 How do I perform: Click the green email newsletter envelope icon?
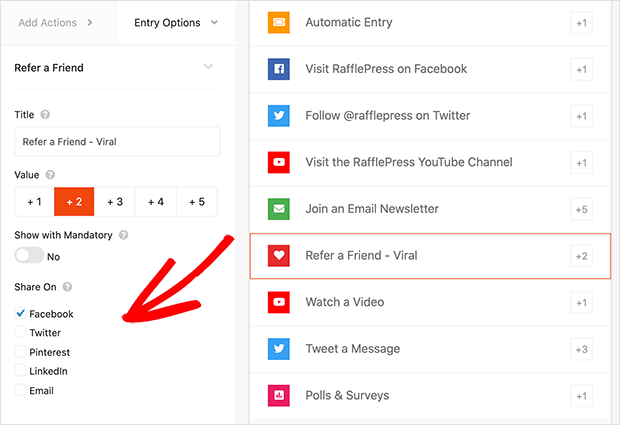(x=278, y=209)
